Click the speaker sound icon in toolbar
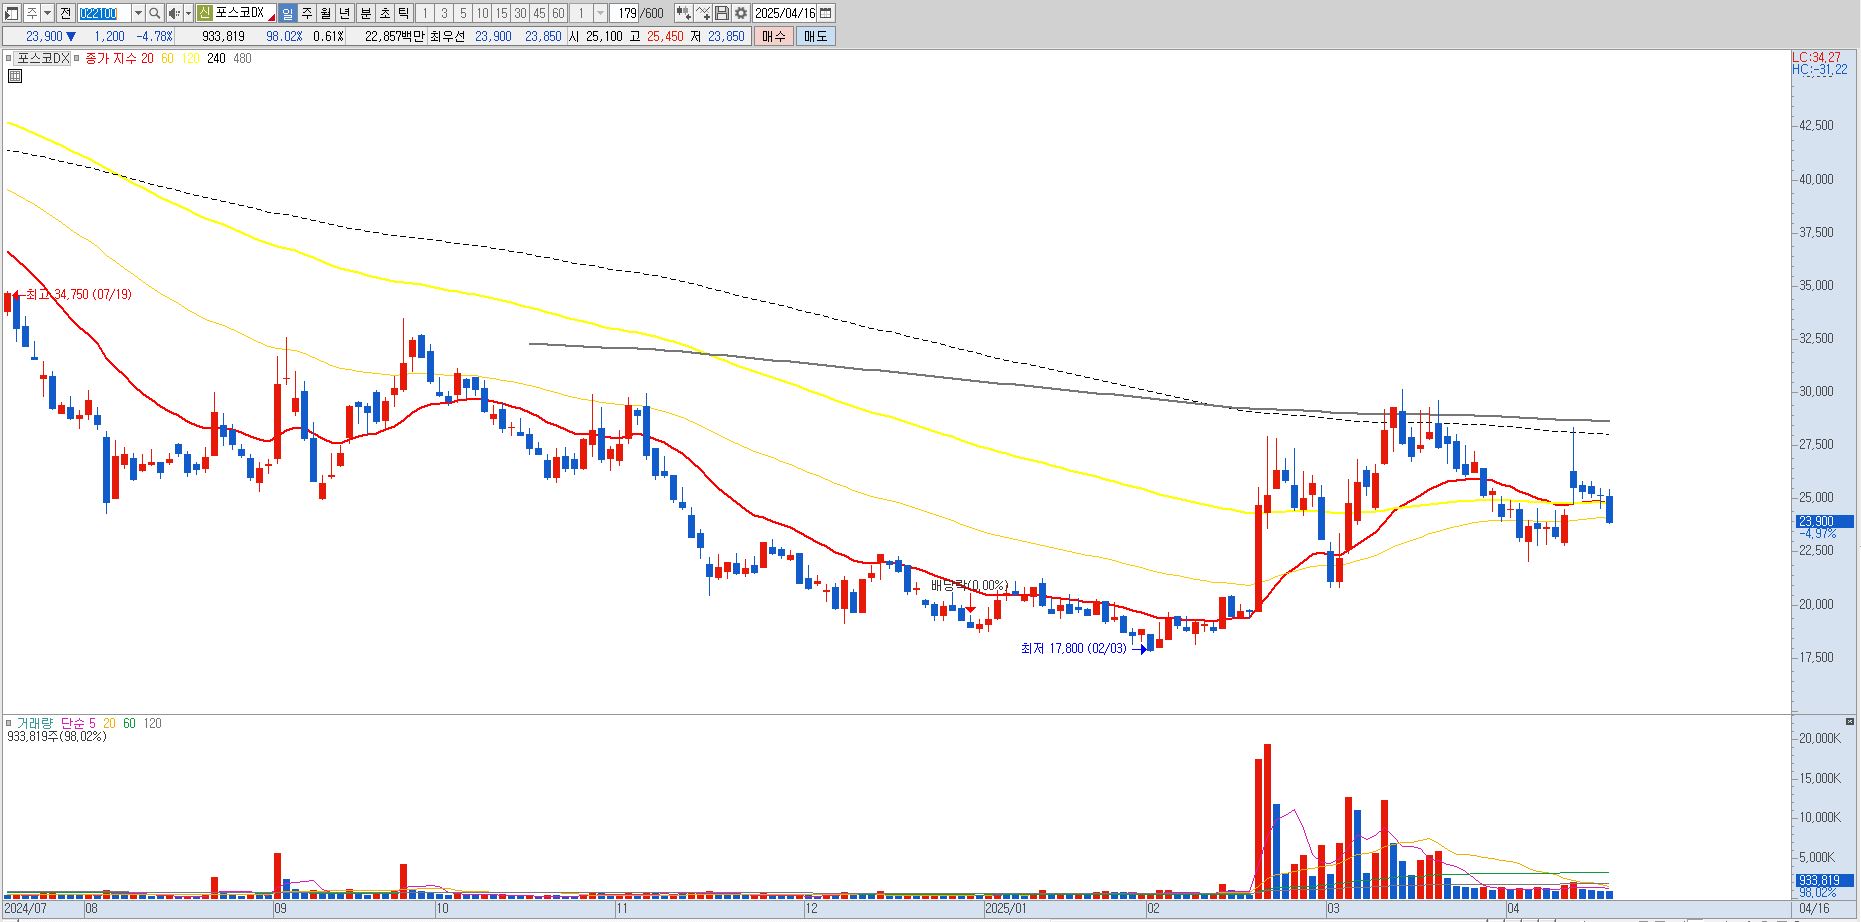Viewport: 1861px width, 922px height. (x=174, y=13)
